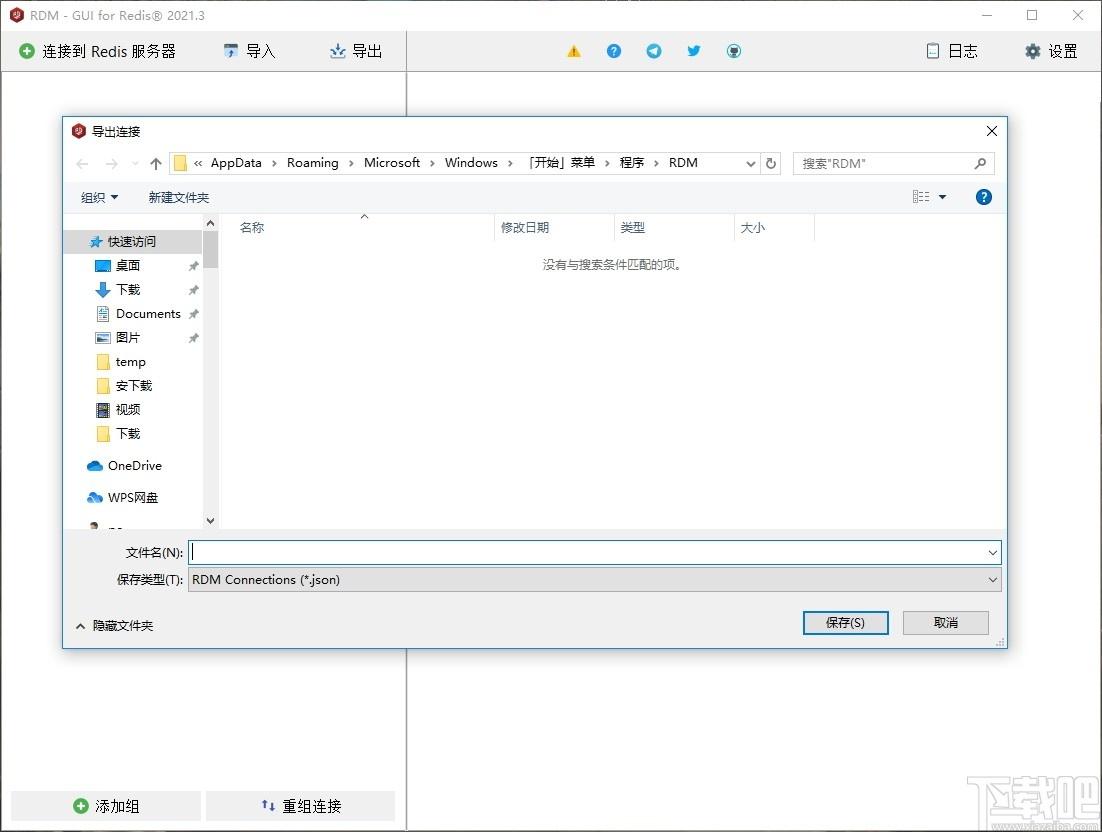Open recent locations dropdown arrow

click(135, 164)
